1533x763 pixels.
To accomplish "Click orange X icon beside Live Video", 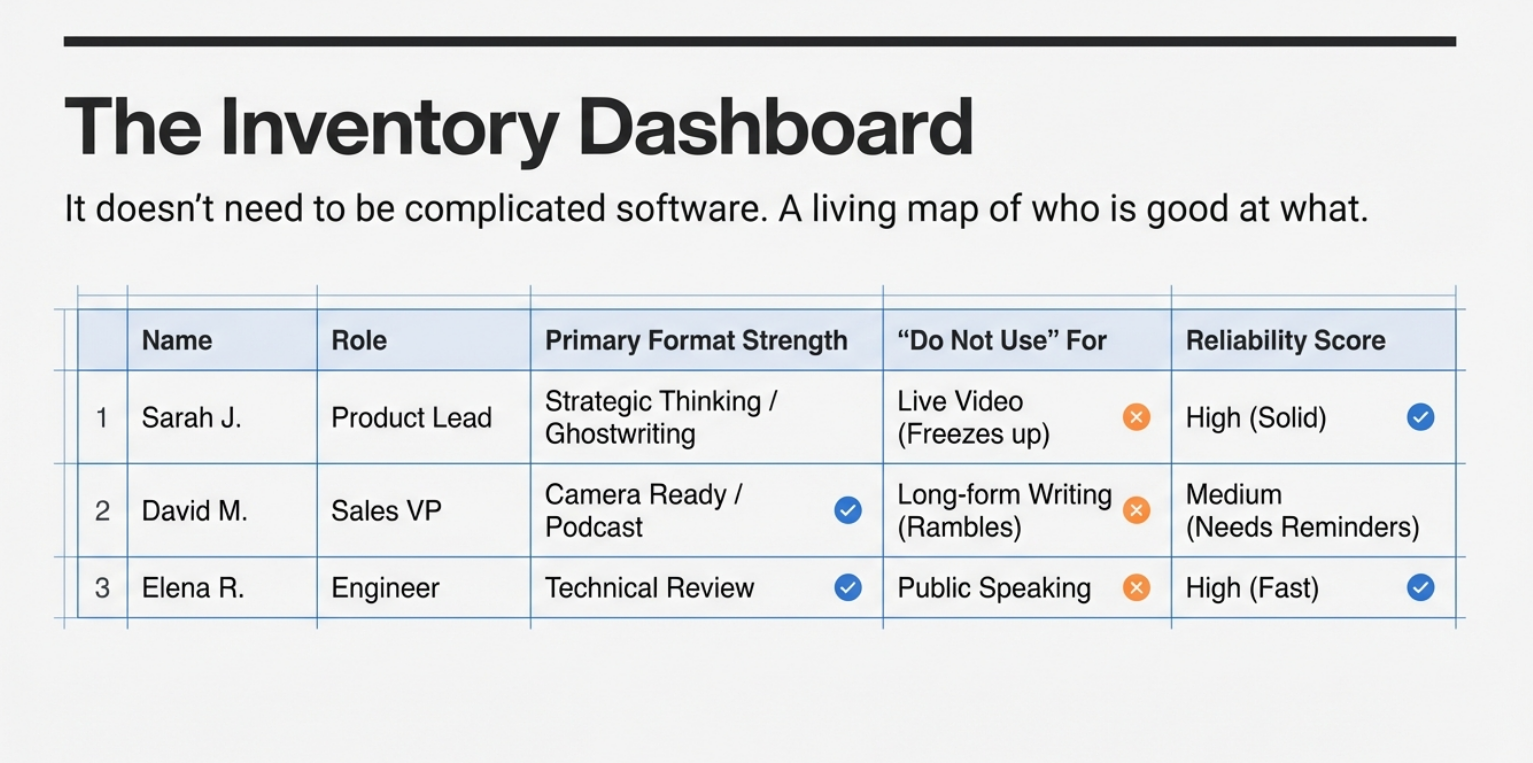I will point(1136,417).
